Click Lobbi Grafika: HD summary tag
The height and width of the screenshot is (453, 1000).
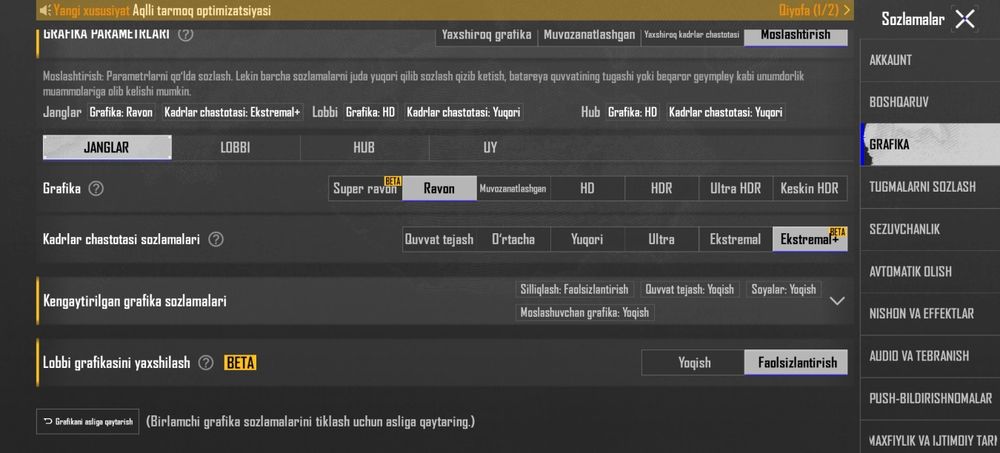(x=371, y=112)
